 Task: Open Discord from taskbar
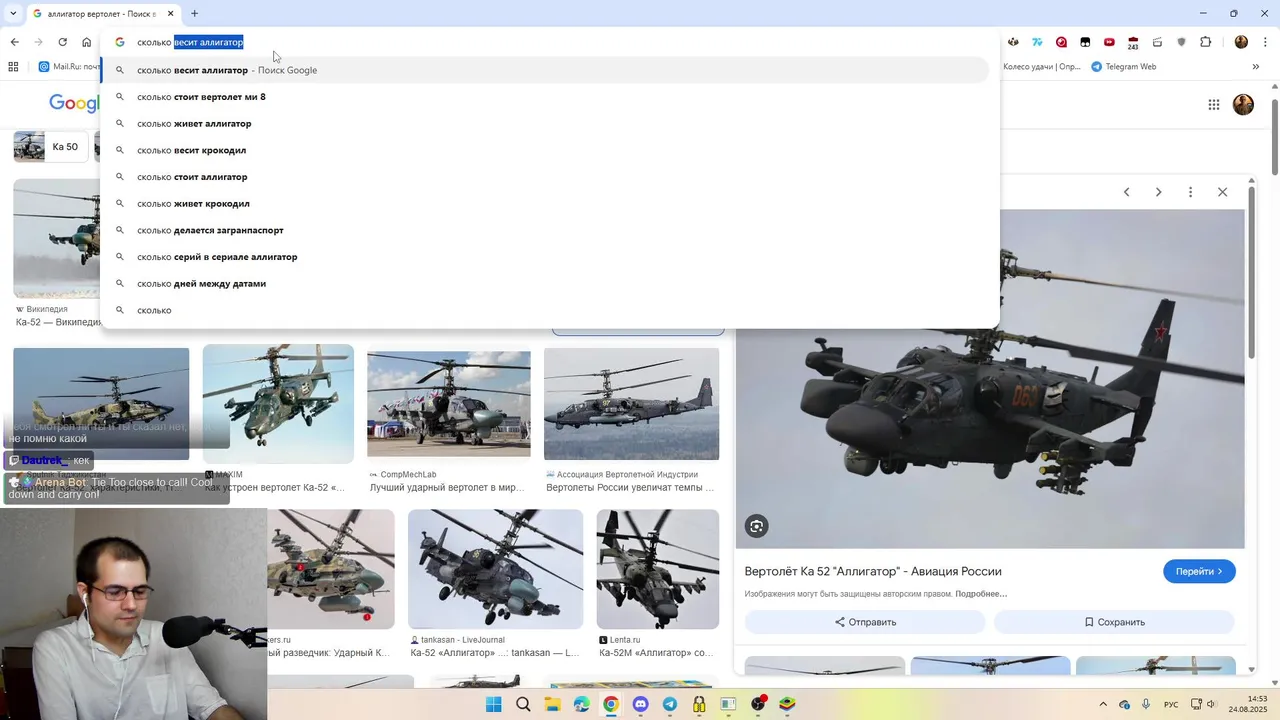tap(641, 704)
